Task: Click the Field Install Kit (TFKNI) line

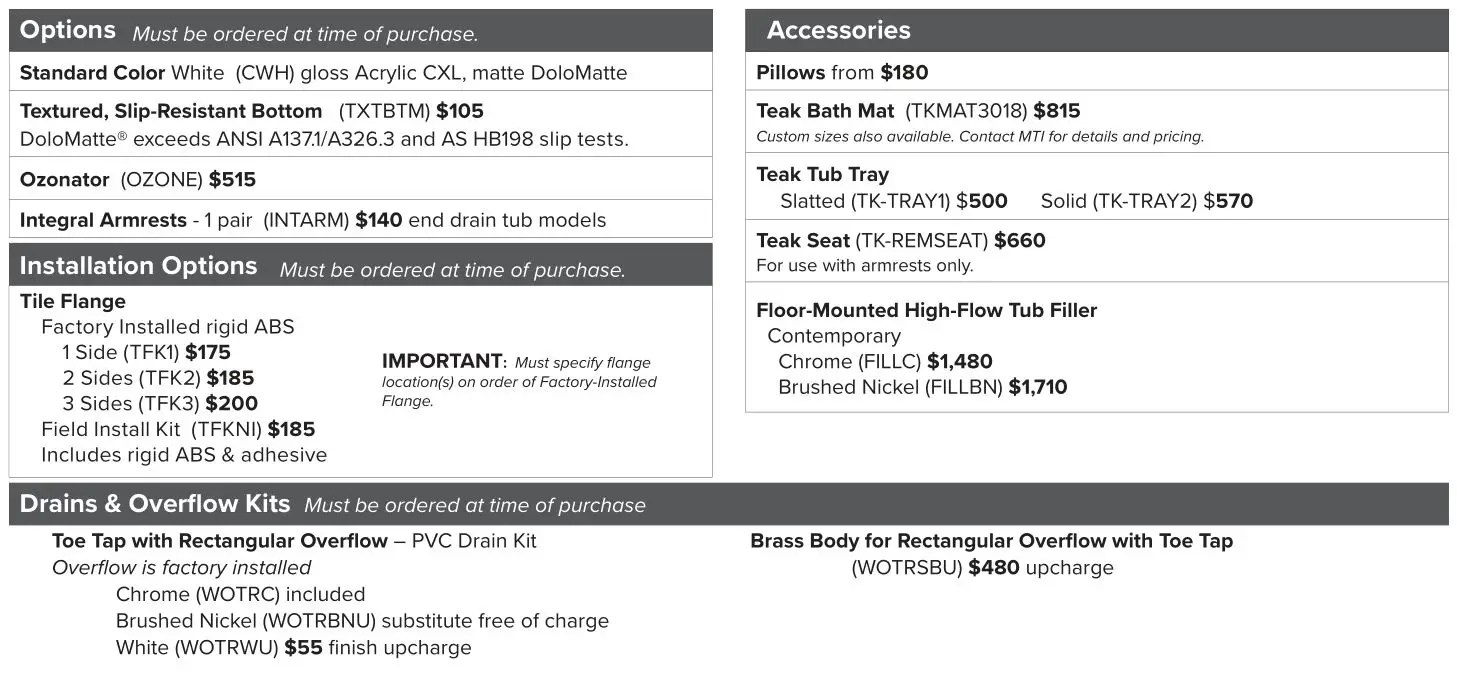Action: click(178, 430)
